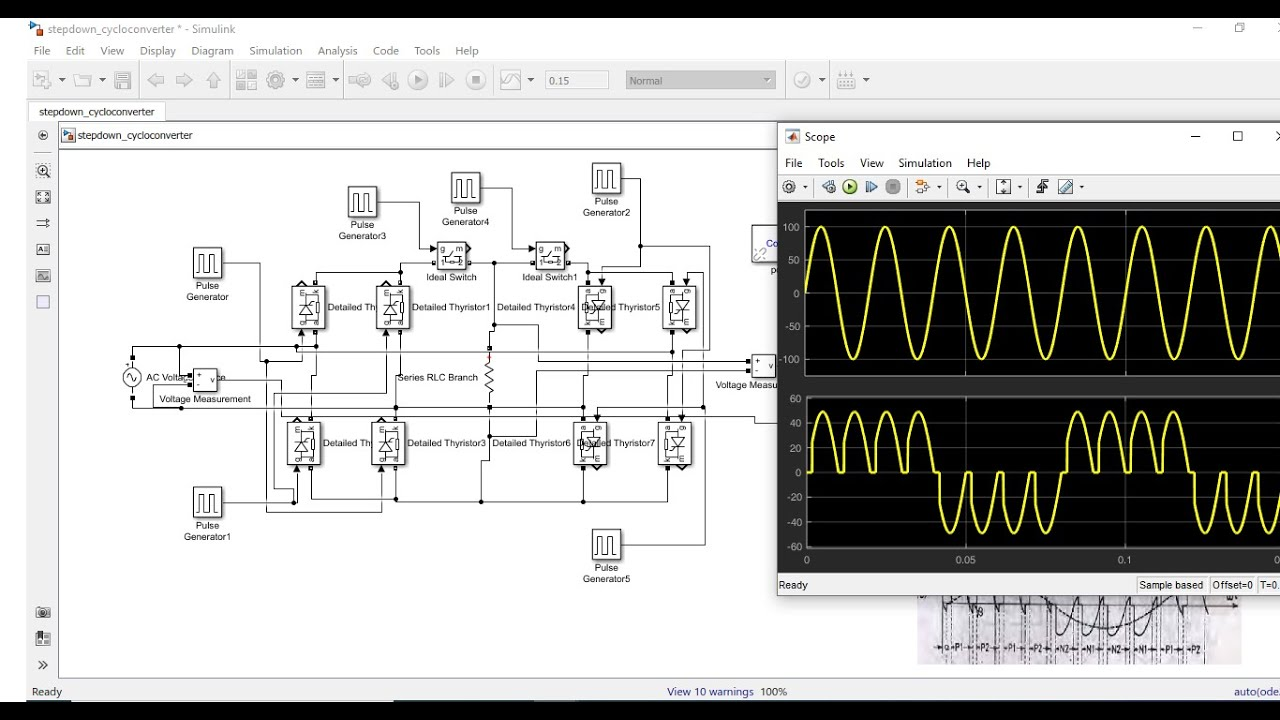Open Simulink Diagram menu
This screenshot has width=1280, height=720.
[x=212, y=51]
